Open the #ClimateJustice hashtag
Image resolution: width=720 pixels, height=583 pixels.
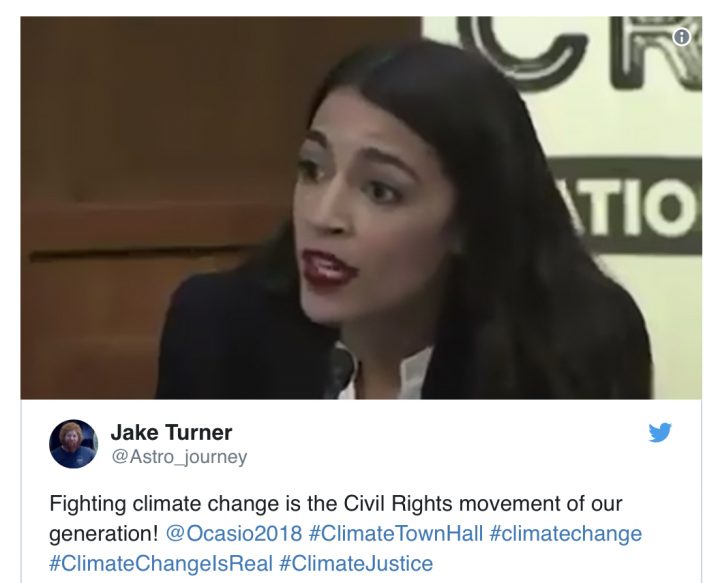point(356,563)
